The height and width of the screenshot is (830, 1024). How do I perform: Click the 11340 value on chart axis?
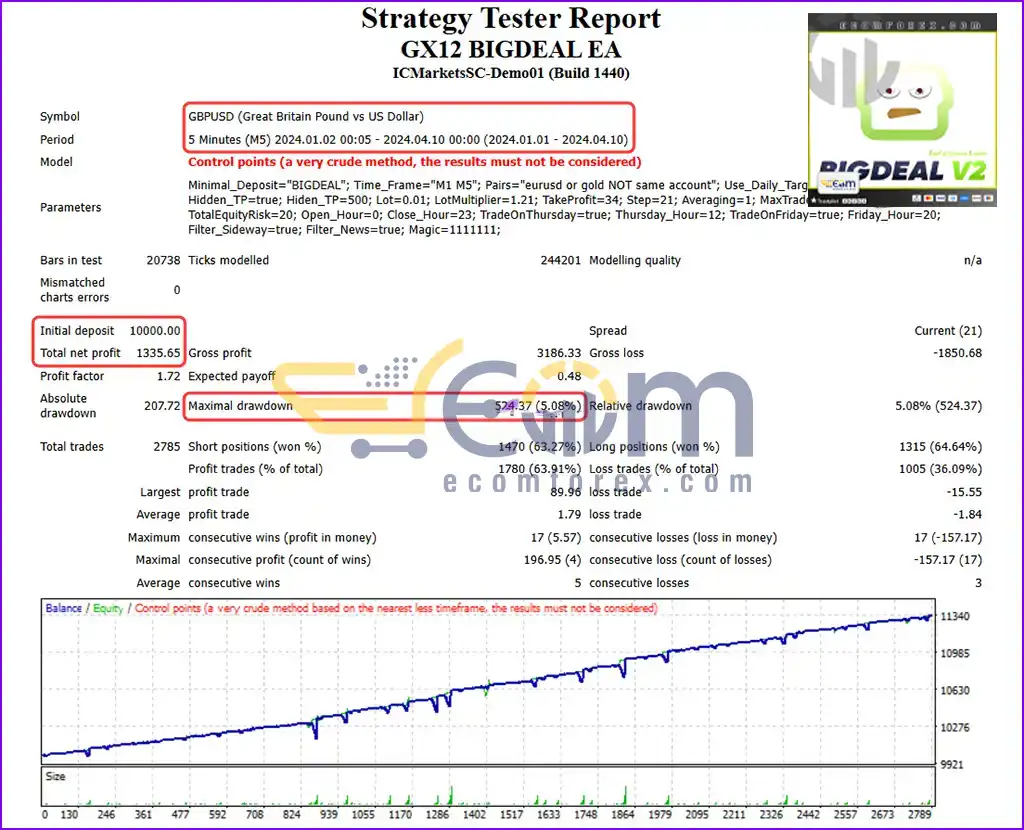click(x=955, y=616)
